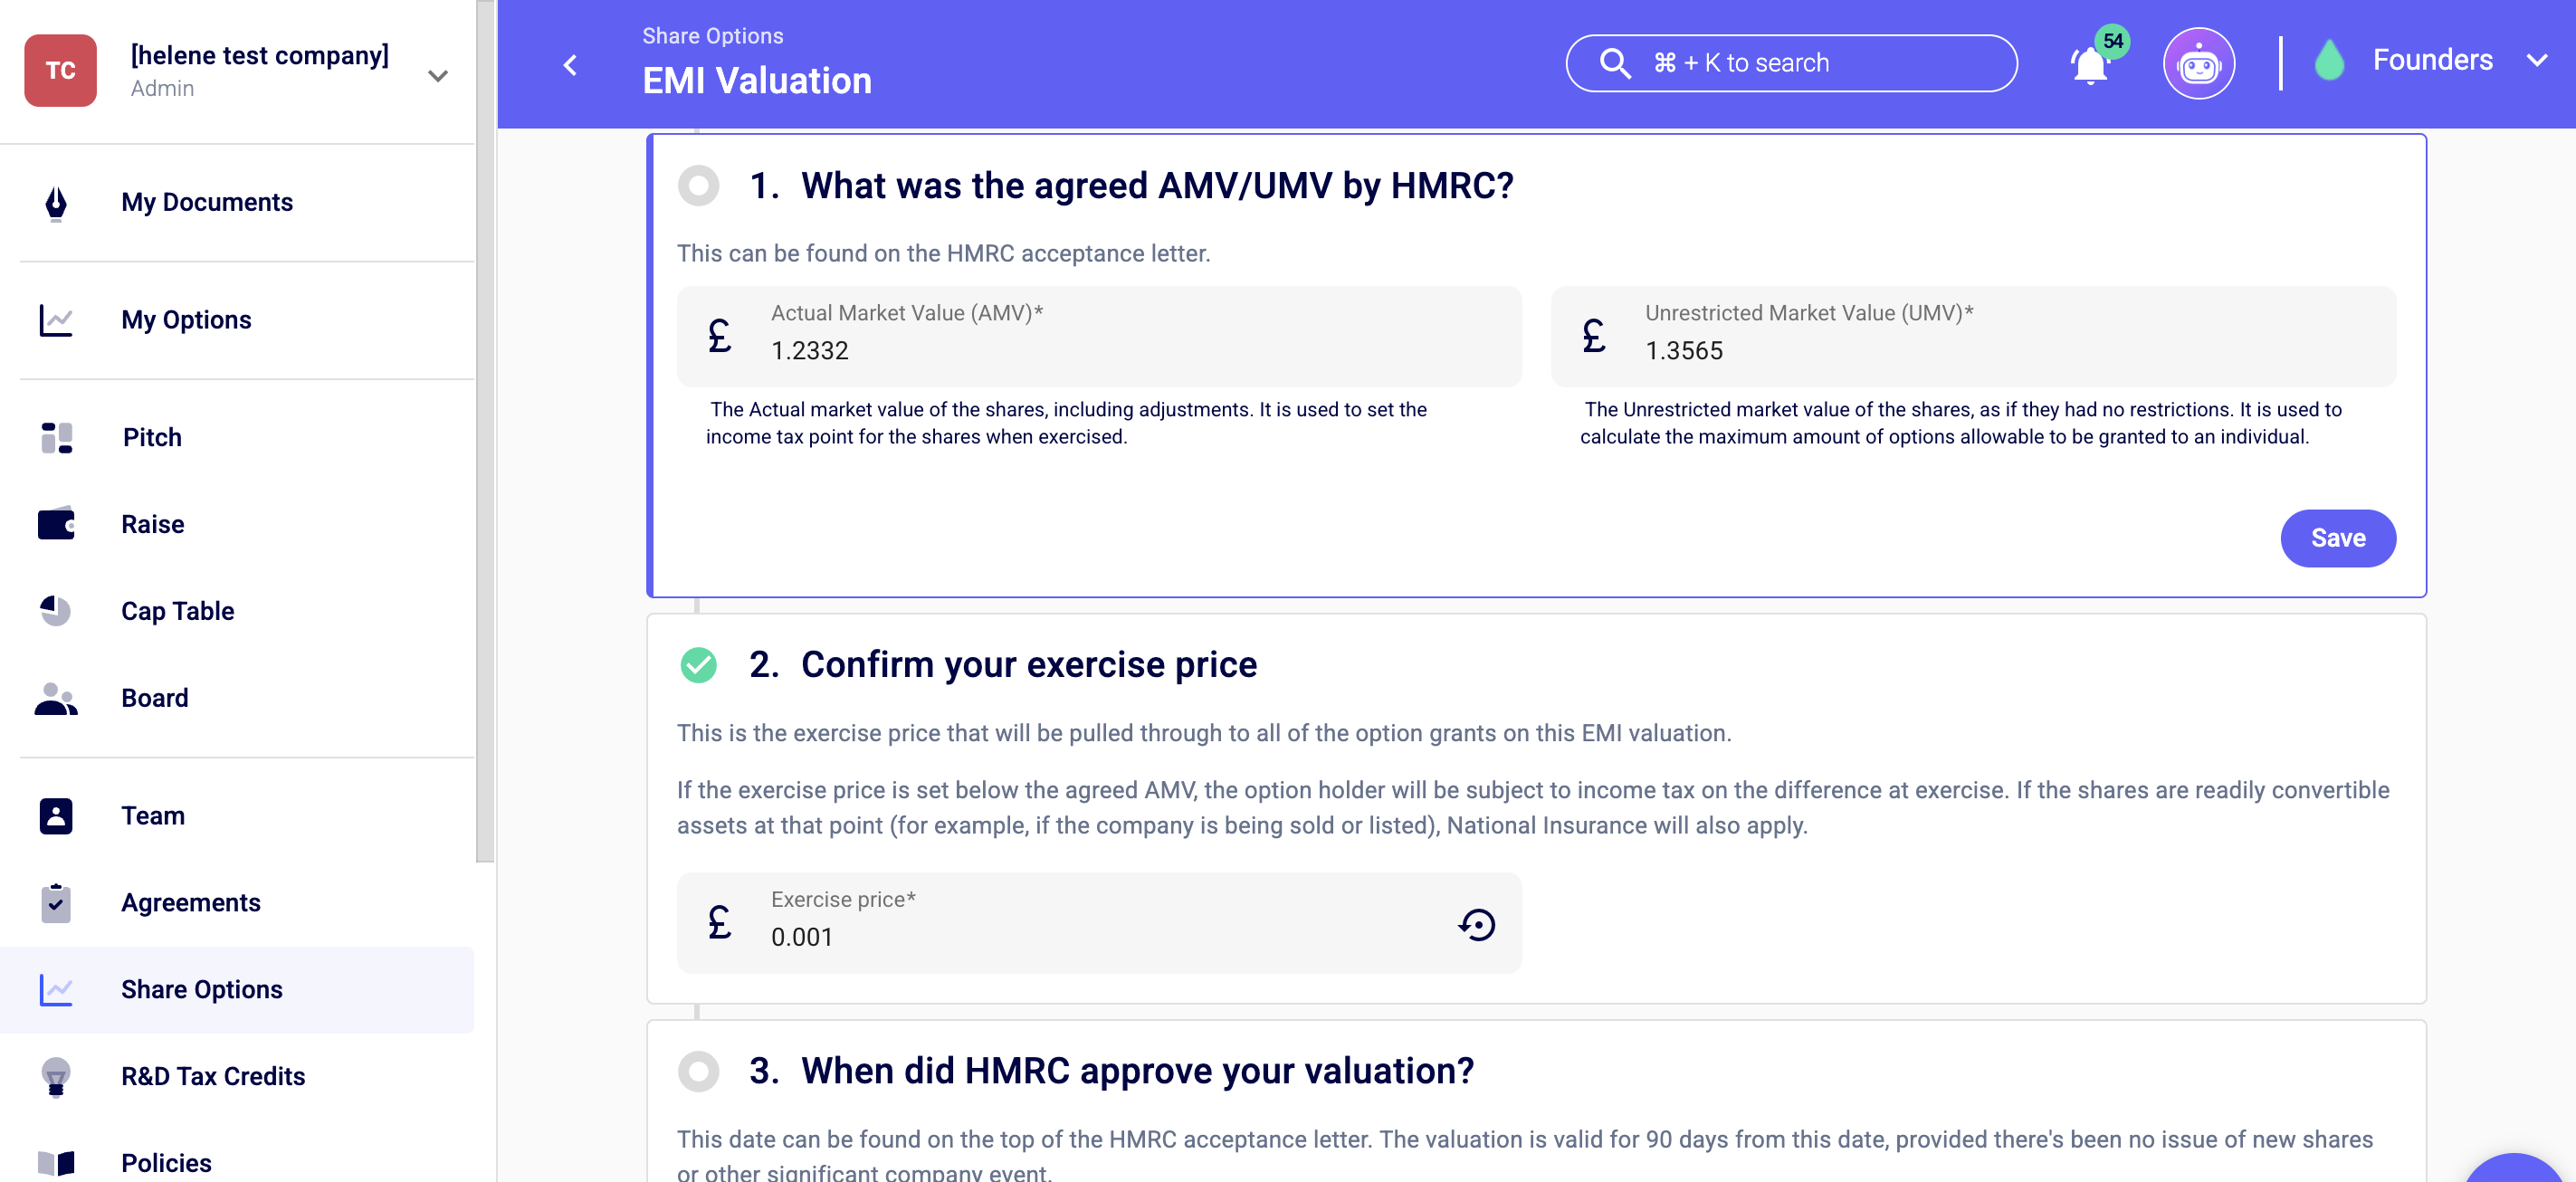Click the sidebar vertical scrollbar
The width and height of the screenshot is (2576, 1182).
(x=485, y=430)
